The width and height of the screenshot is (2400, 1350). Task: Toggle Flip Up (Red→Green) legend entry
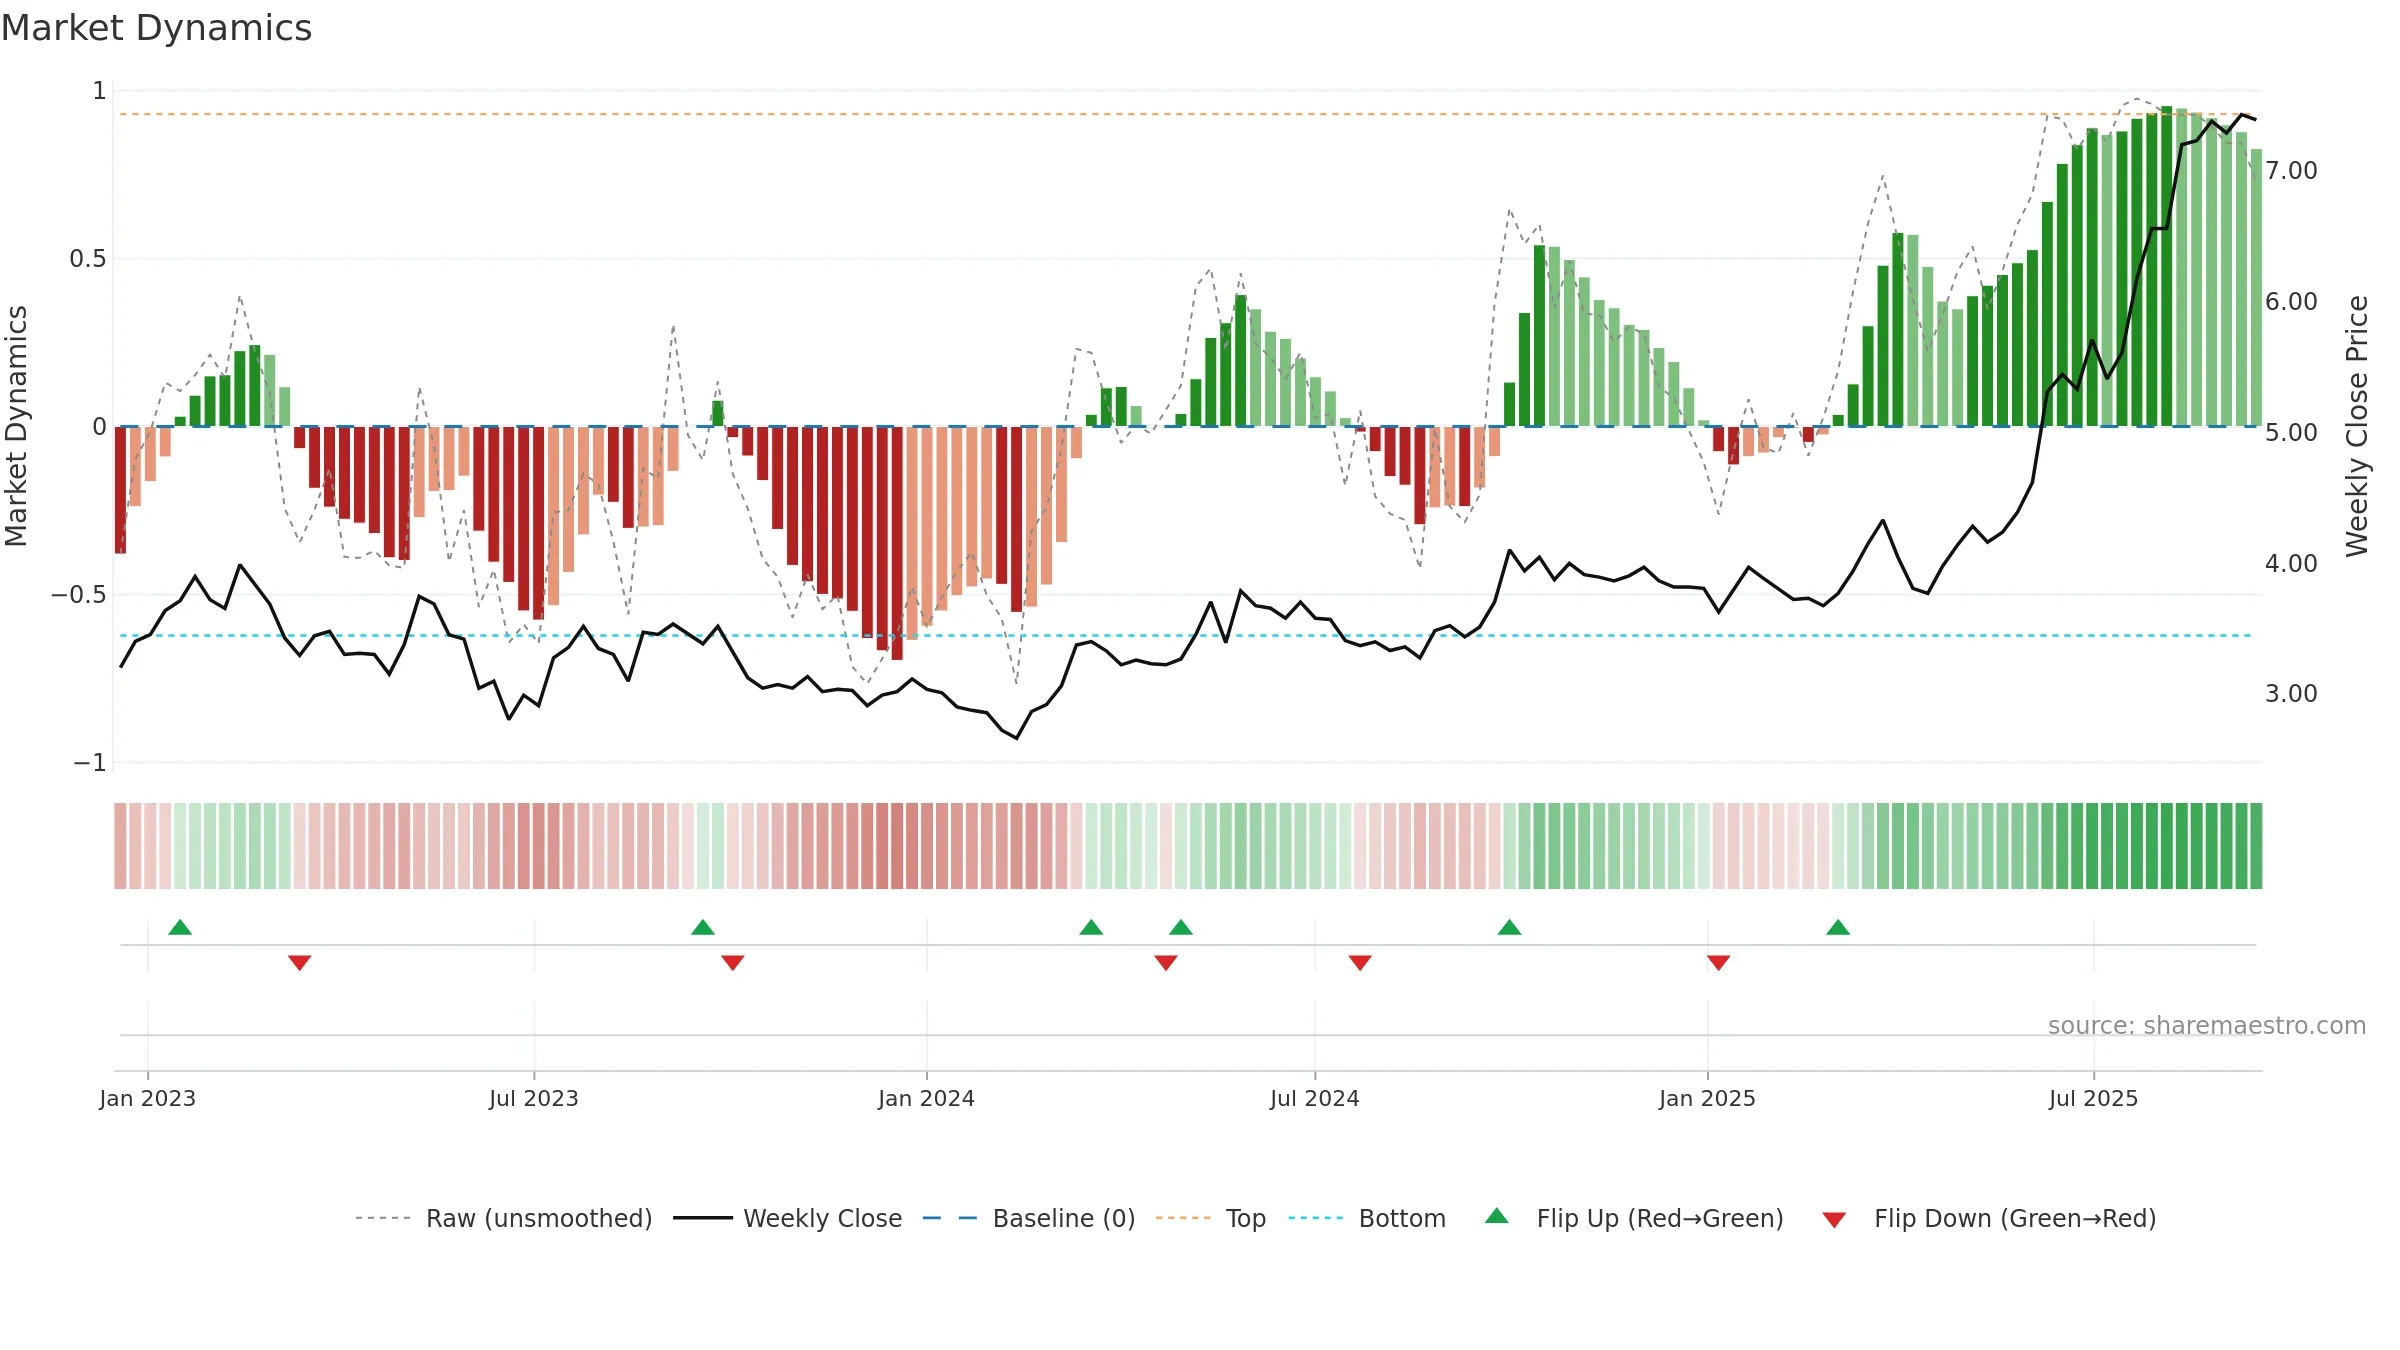(x=1634, y=1218)
